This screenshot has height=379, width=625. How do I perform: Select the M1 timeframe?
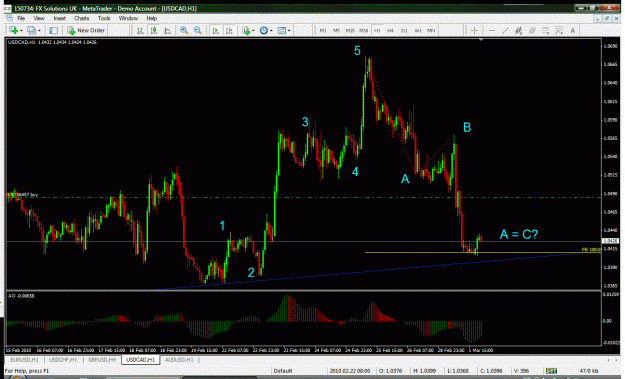pos(323,31)
